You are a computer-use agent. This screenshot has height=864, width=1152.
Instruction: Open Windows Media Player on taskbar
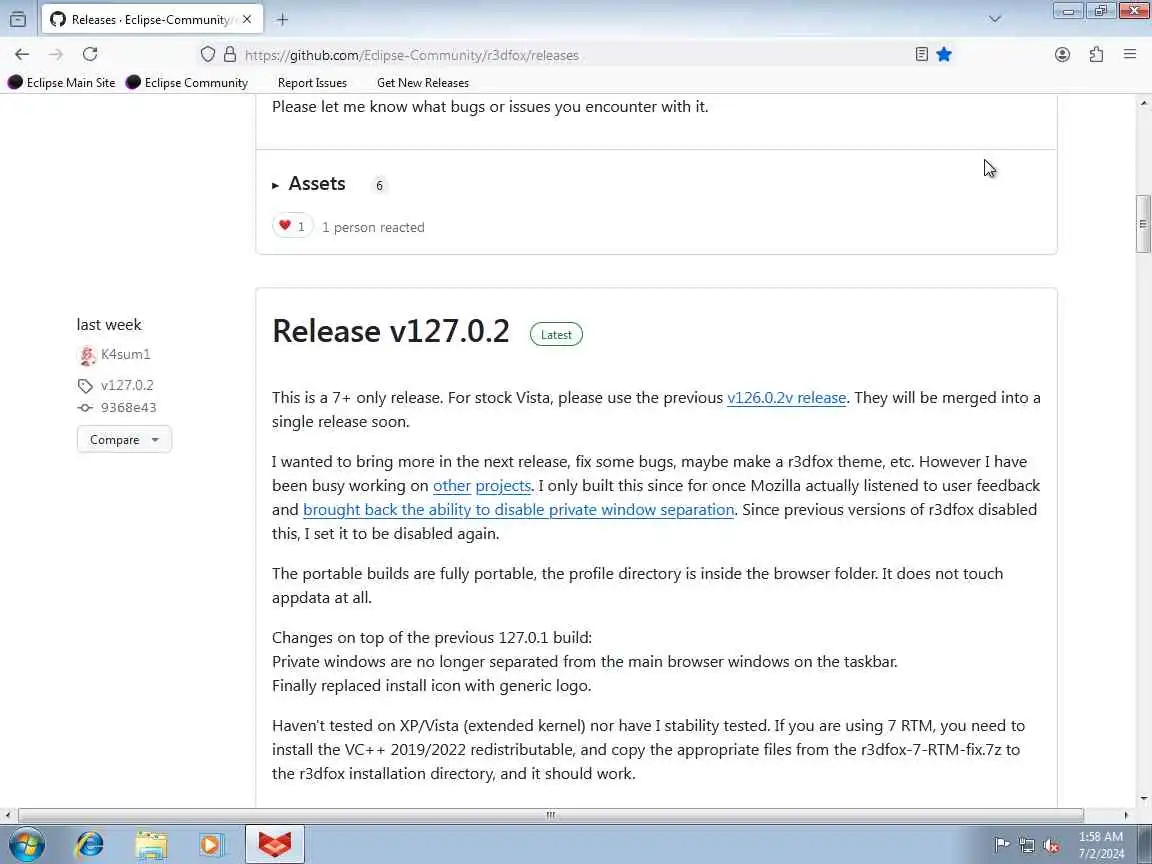pos(212,844)
